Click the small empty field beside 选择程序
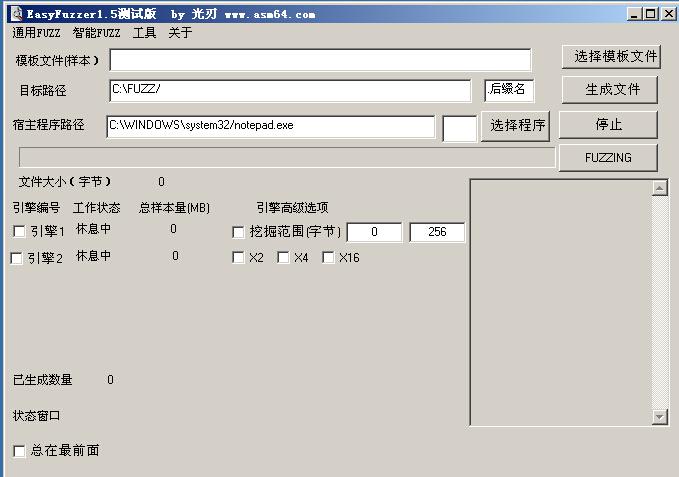 (459, 129)
